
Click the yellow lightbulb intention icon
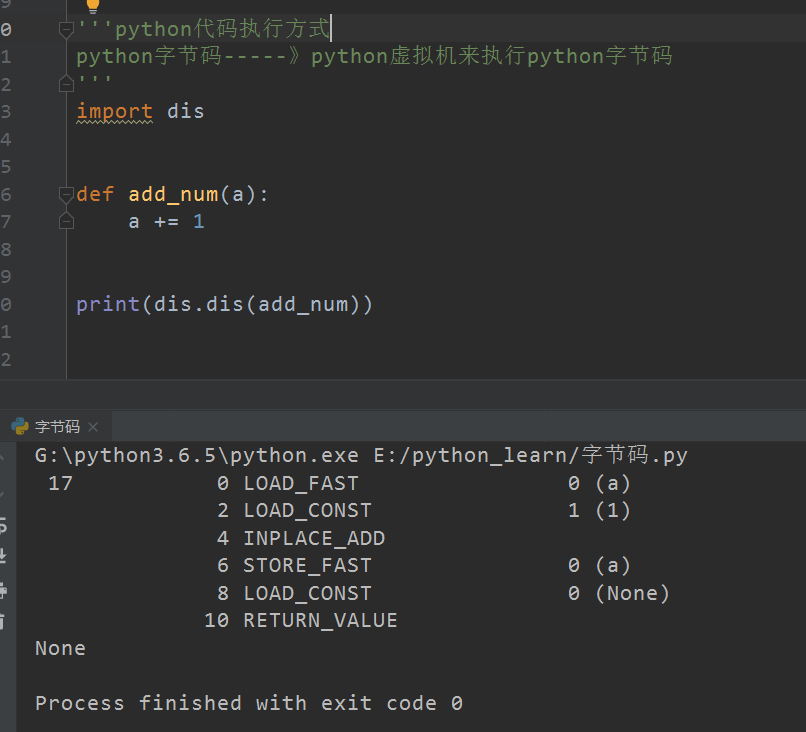click(93, 5)
